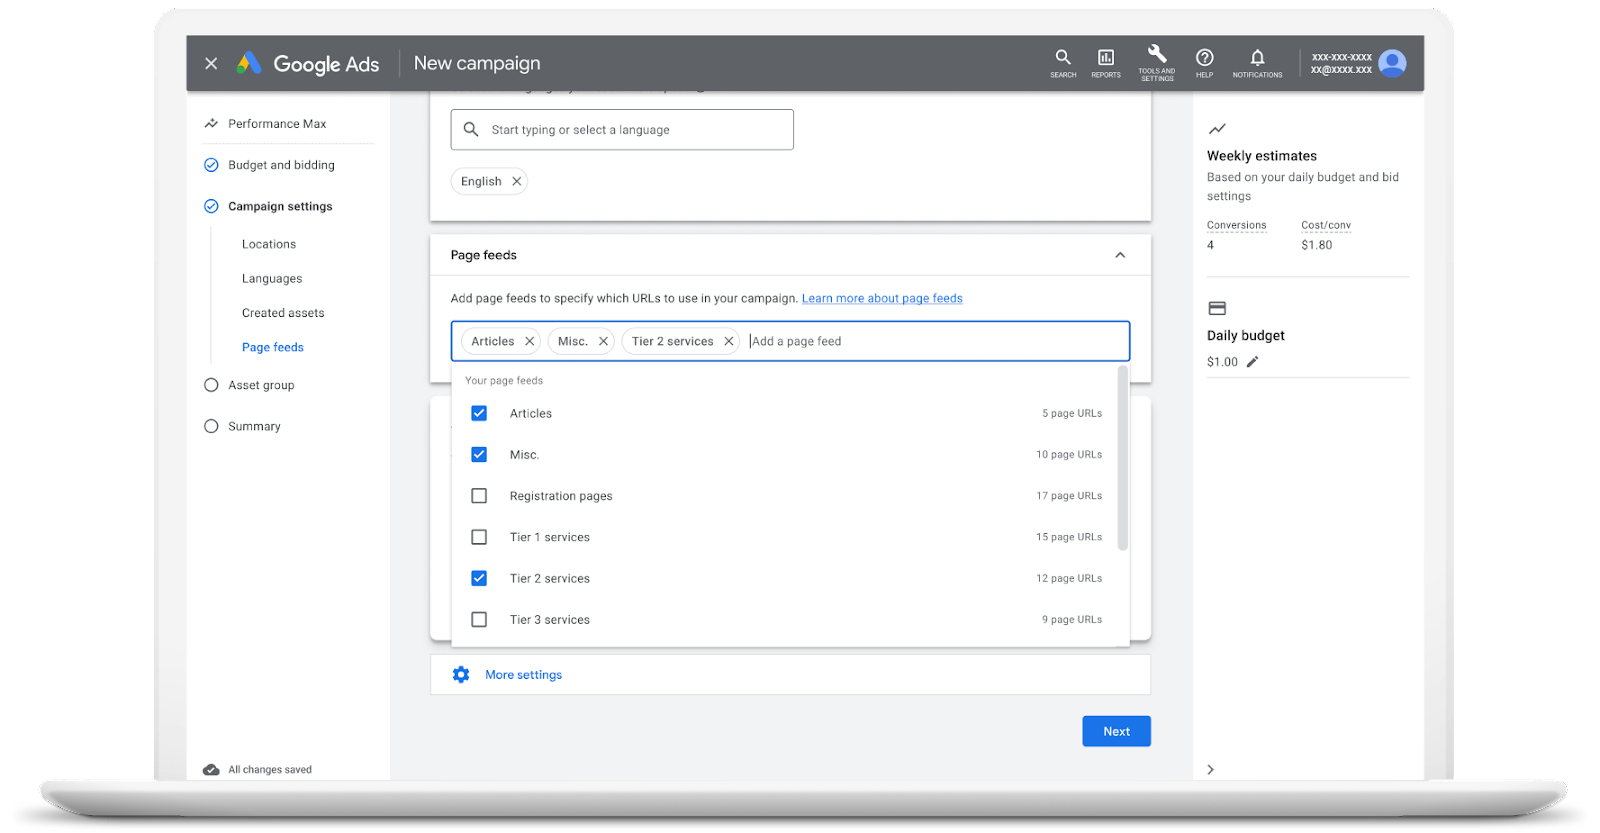The image size is (1600, 833).
Task: Open Tools and Settings wrench
Action: pyautogui.click(x=1157, y=61)
